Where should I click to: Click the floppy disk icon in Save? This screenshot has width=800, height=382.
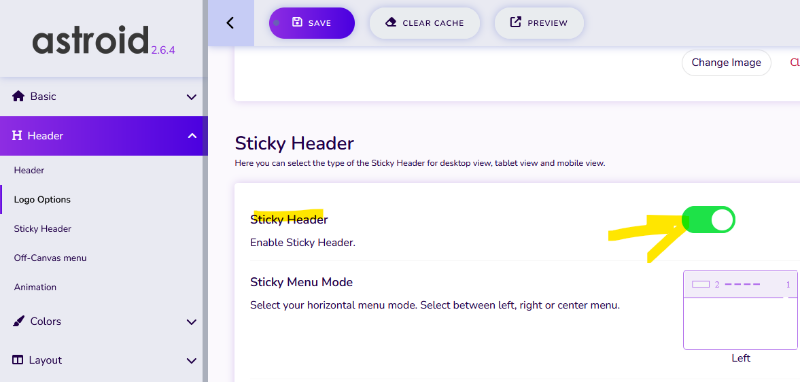point(297,22)
